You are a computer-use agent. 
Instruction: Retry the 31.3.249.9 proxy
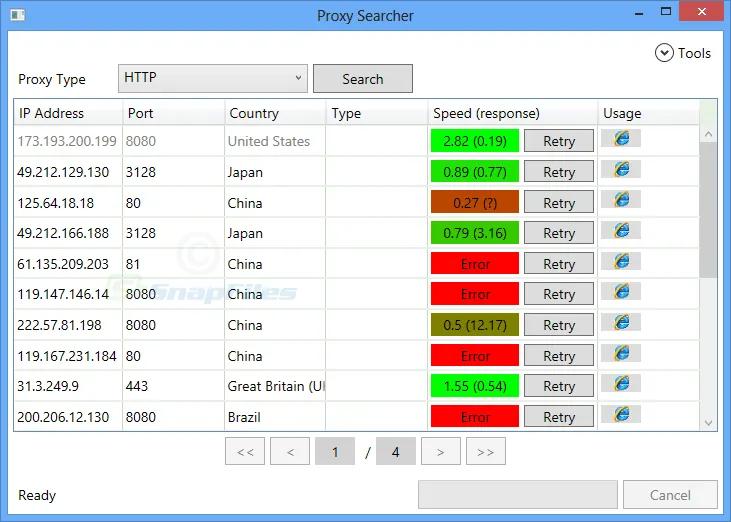[559, 386]
